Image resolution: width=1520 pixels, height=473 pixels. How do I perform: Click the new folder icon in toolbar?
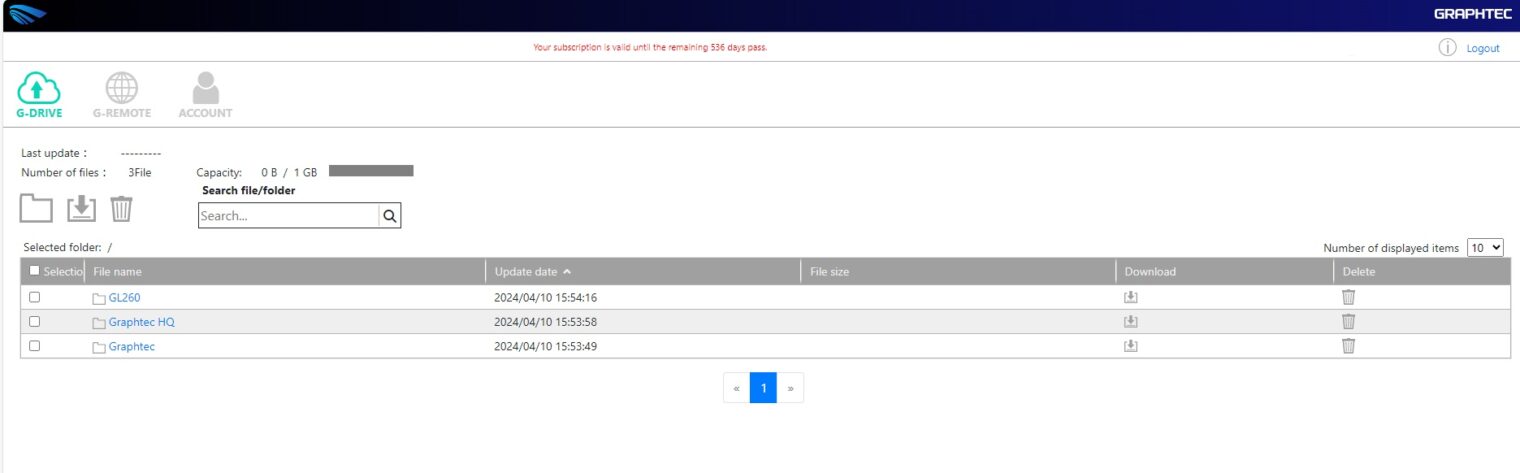pos(36,209)
